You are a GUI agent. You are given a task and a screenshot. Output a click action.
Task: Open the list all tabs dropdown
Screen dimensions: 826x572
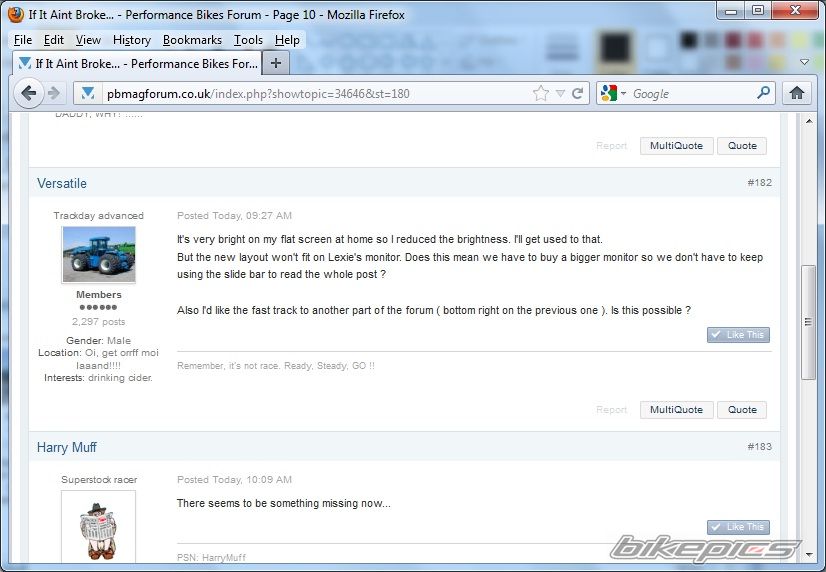point(804,63)
